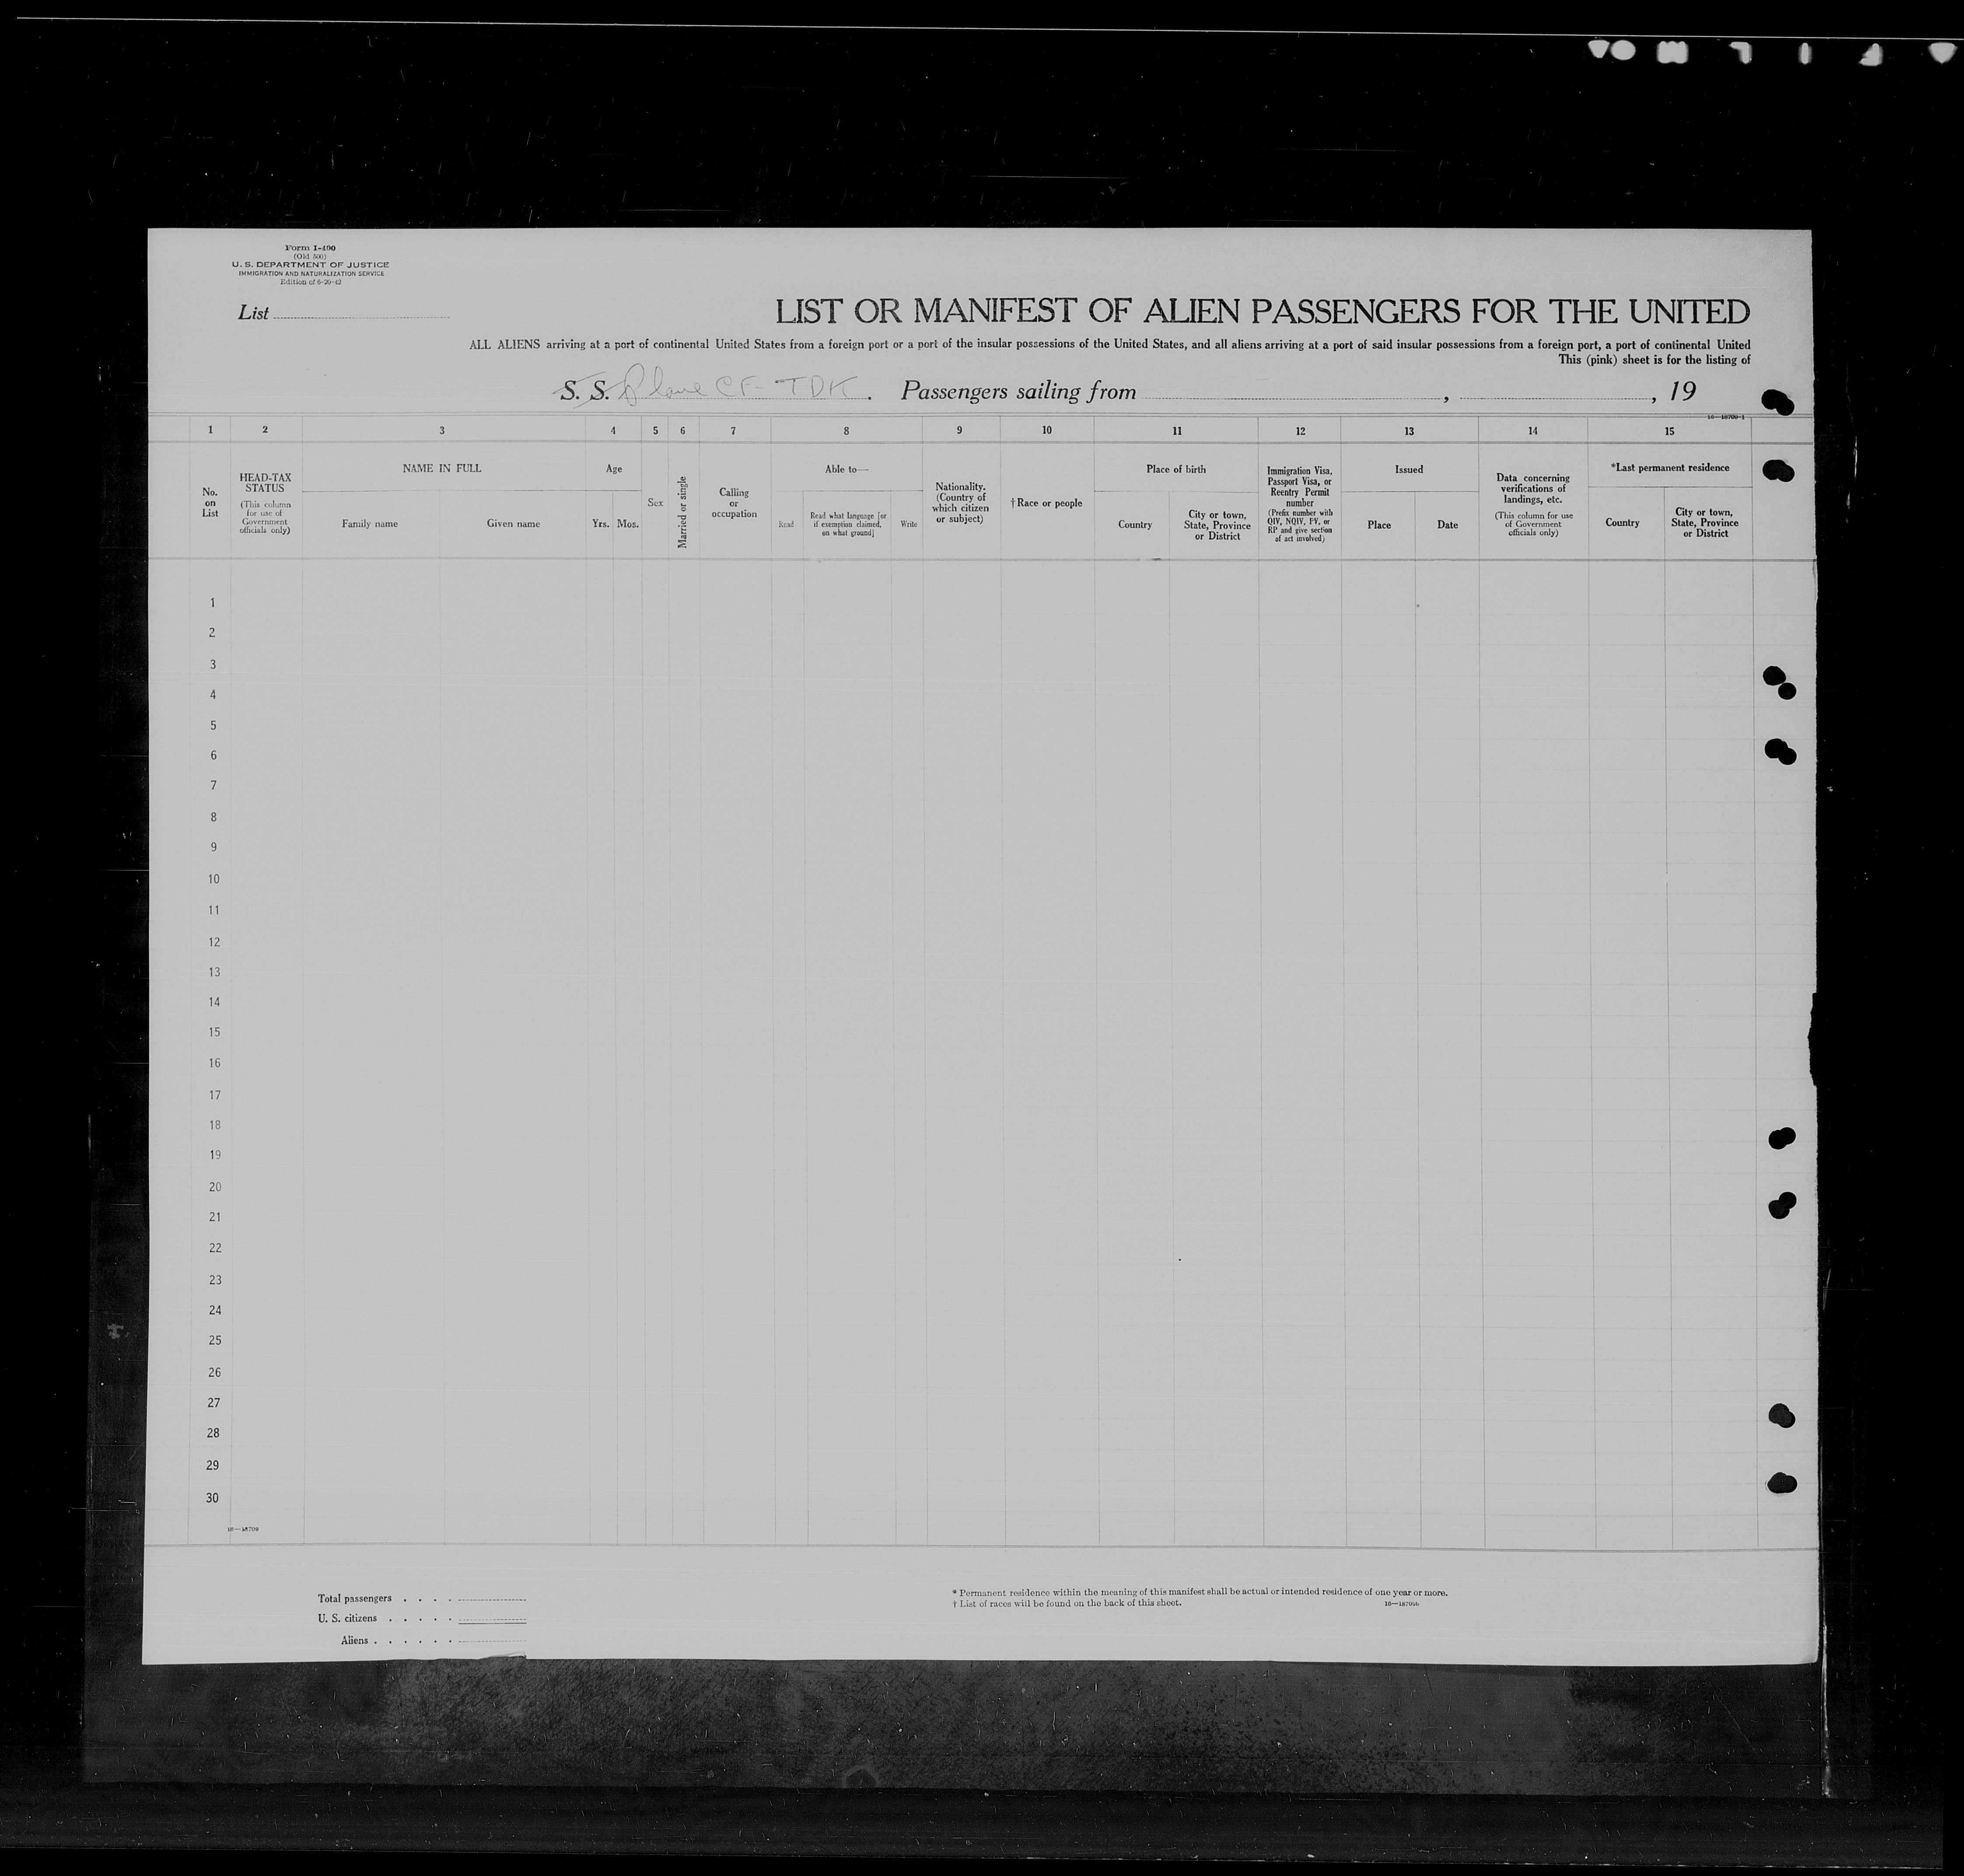Click the "Issued" column header
Image resolution: width=1964 pixels, height=1876 pixels.
pos(1409,469)
